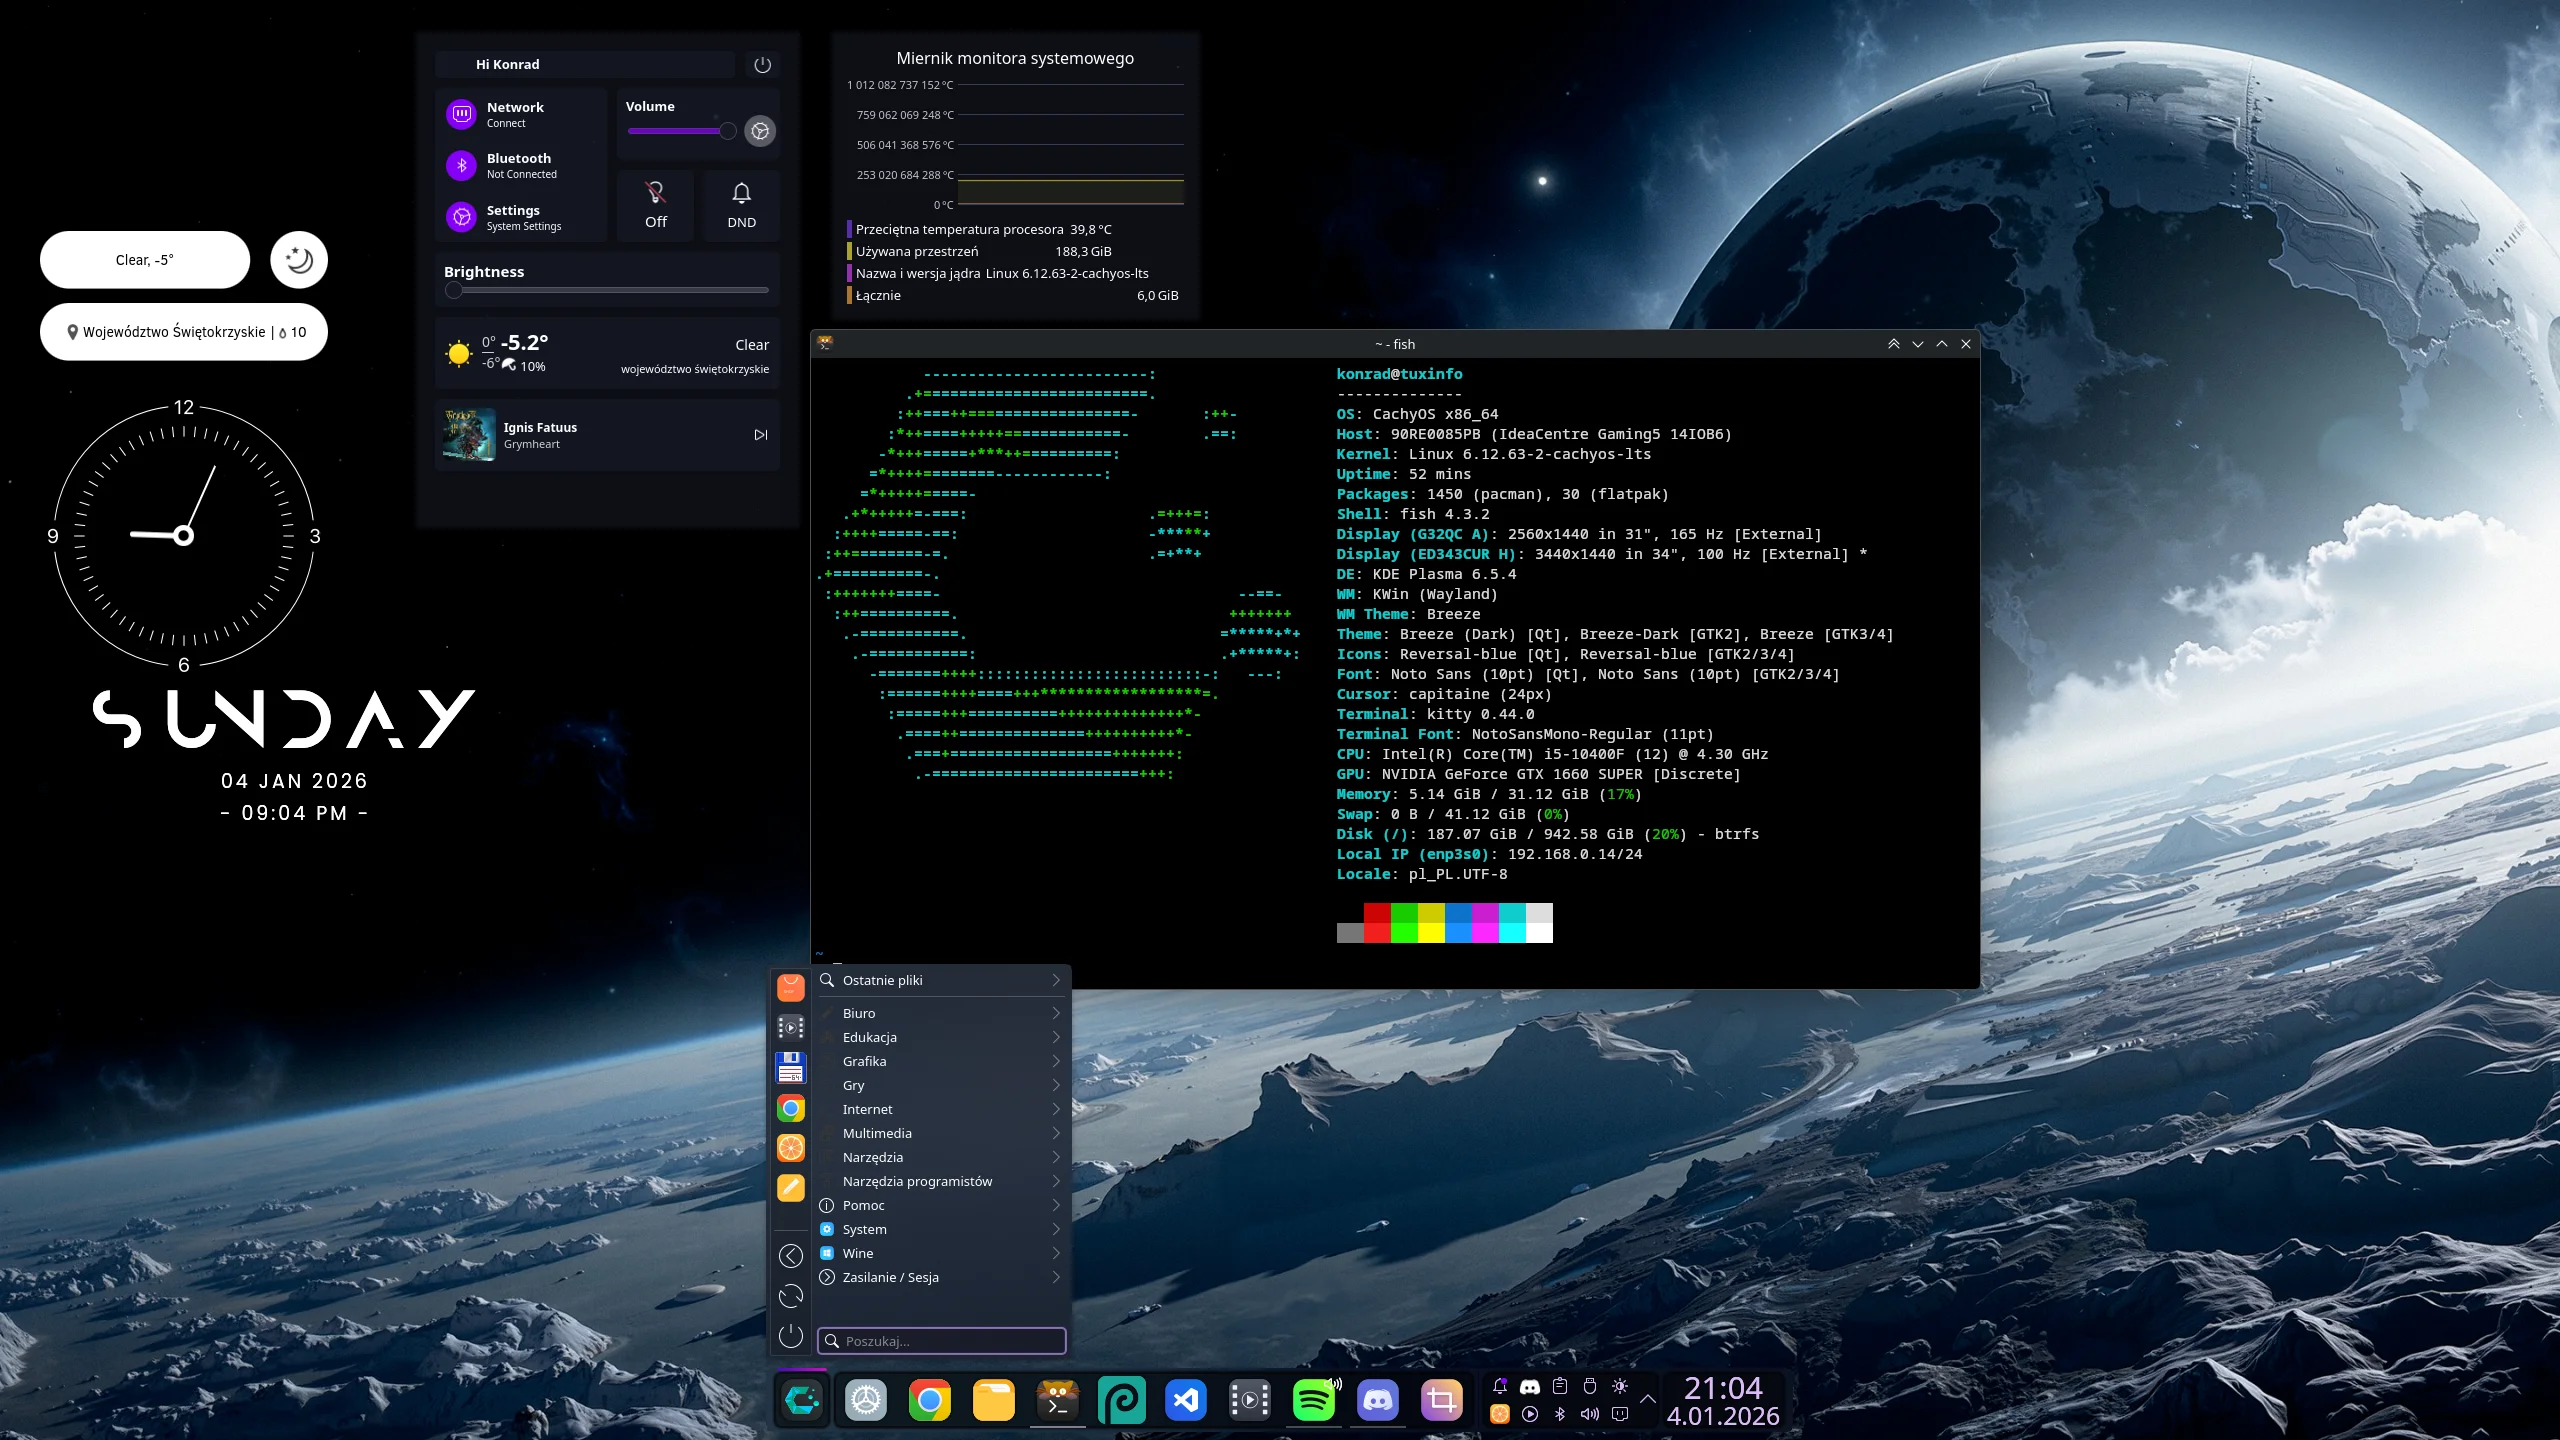Open Chrome from the launcher favorites sidebar
The width and height of the screenshot is (2560, 1440).
(x=791, y=1108)
